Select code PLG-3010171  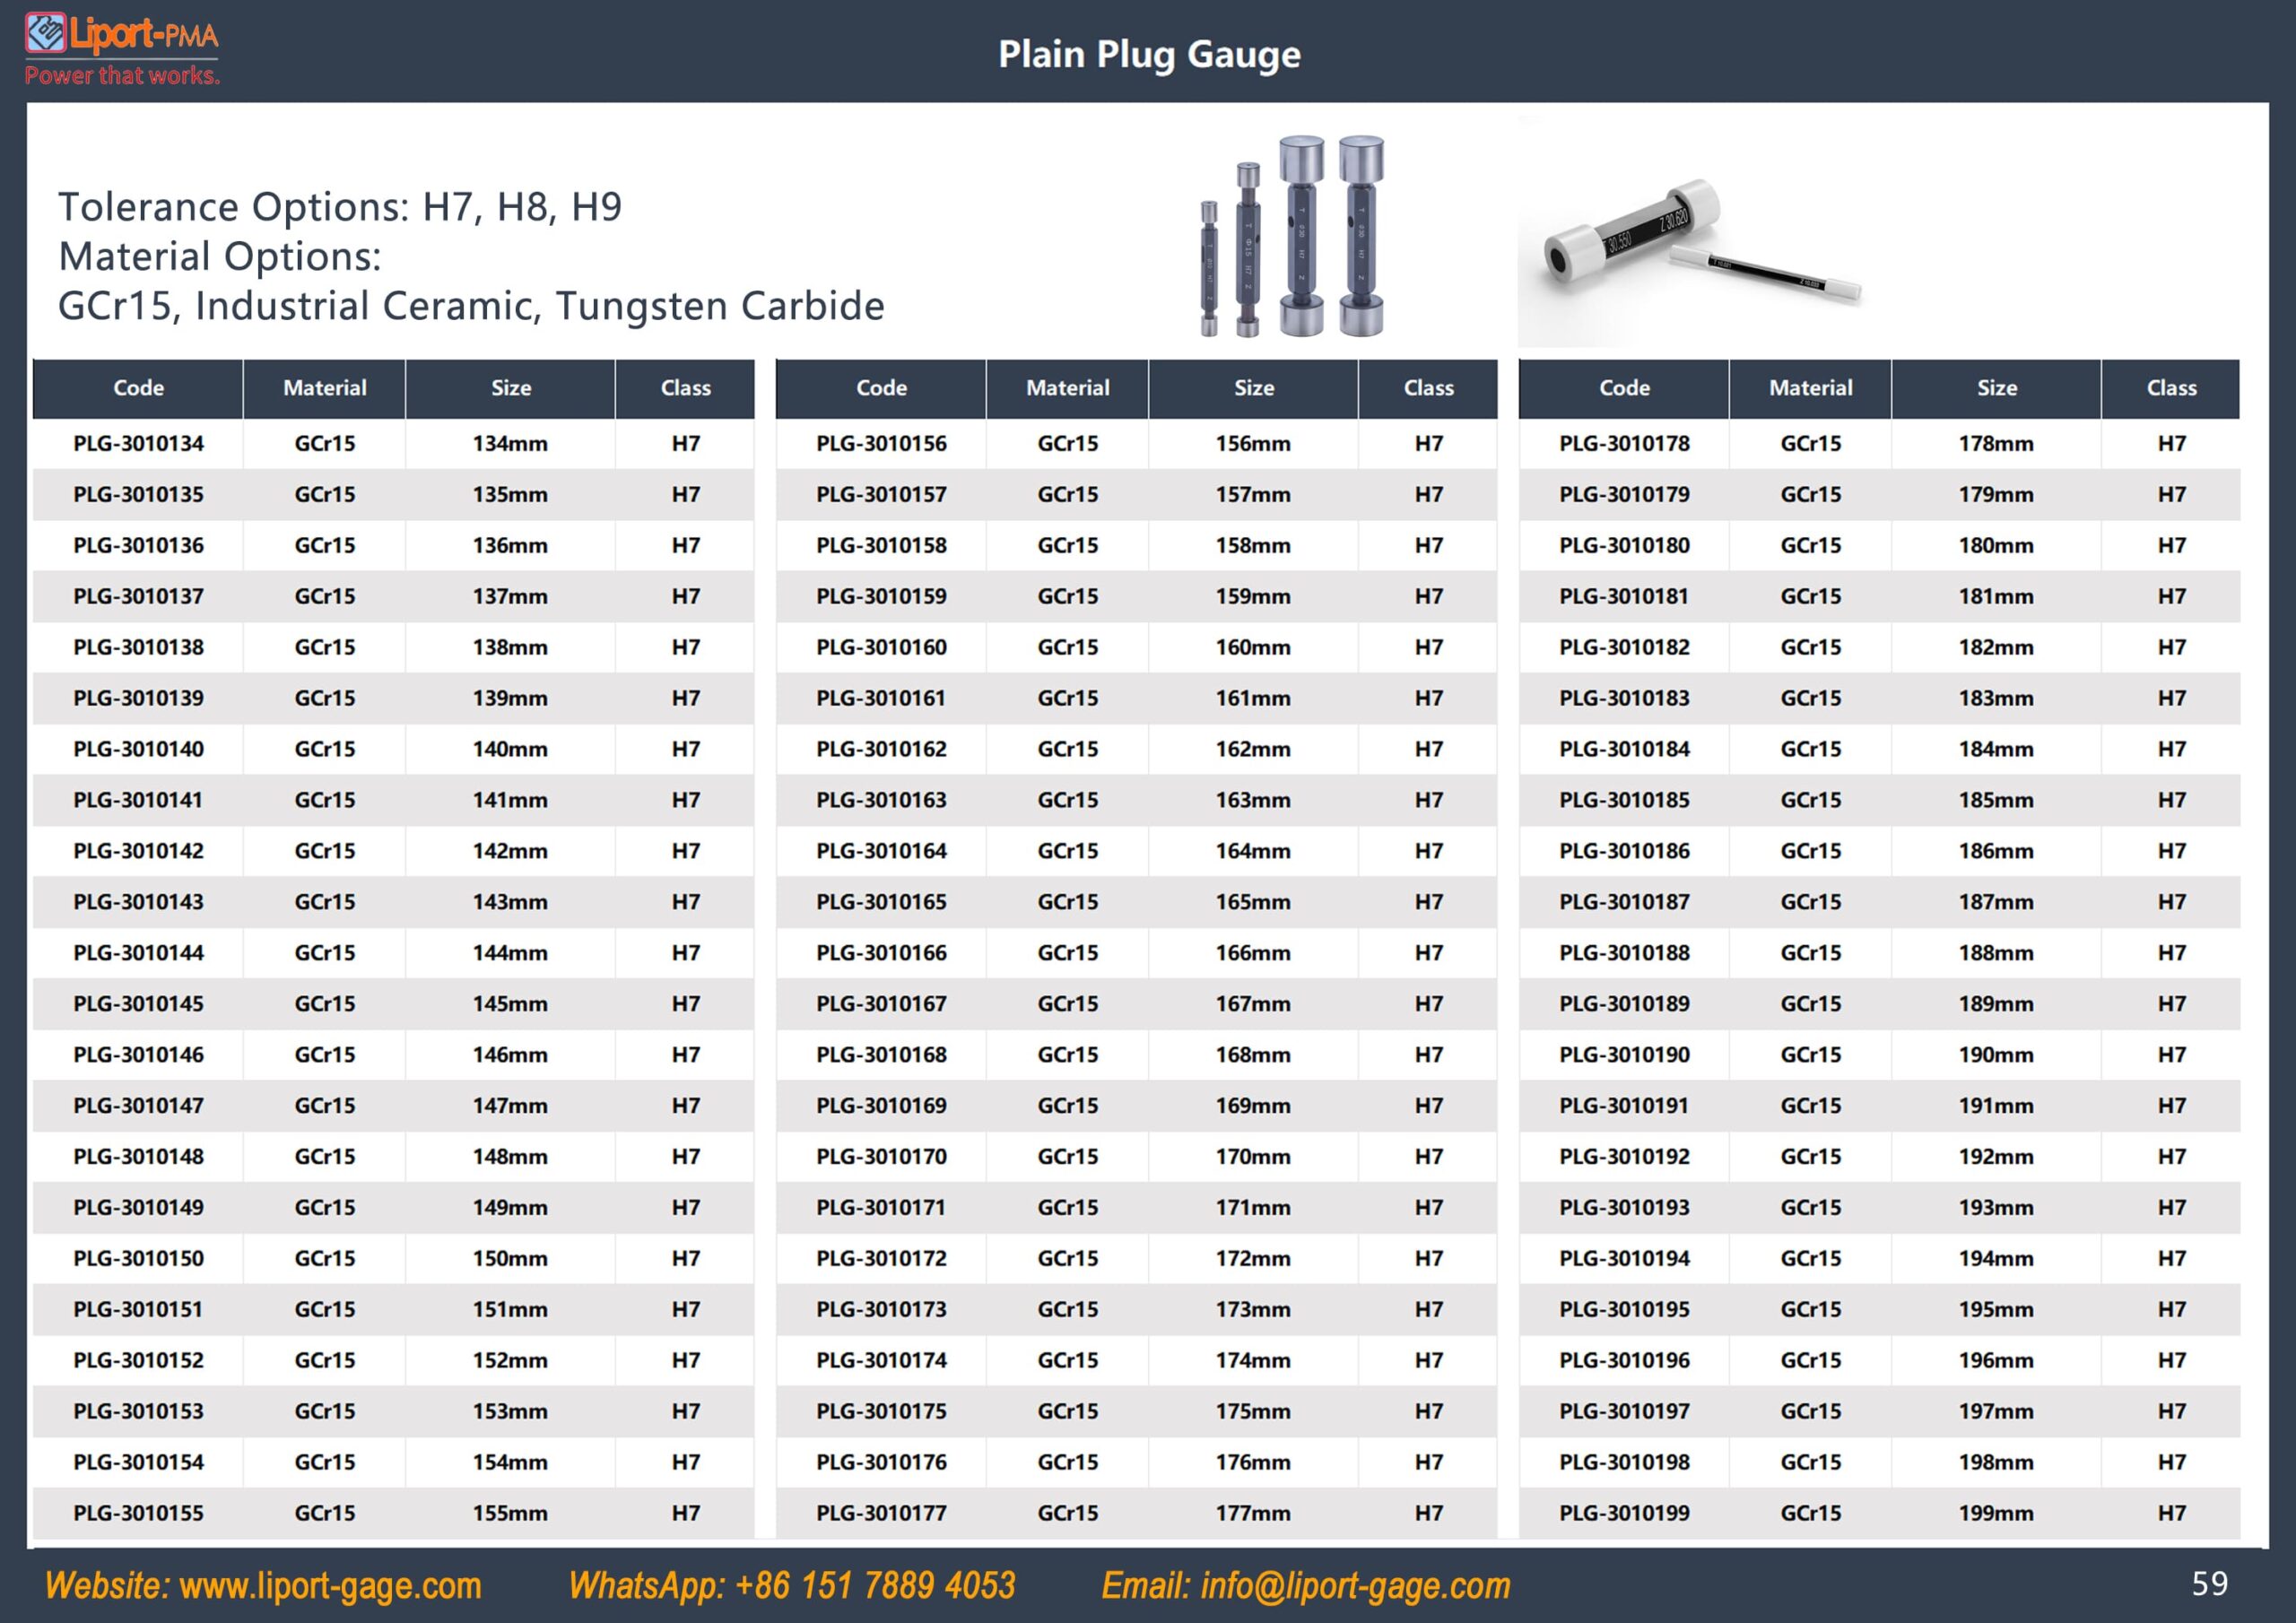(x=881, y=1208)
